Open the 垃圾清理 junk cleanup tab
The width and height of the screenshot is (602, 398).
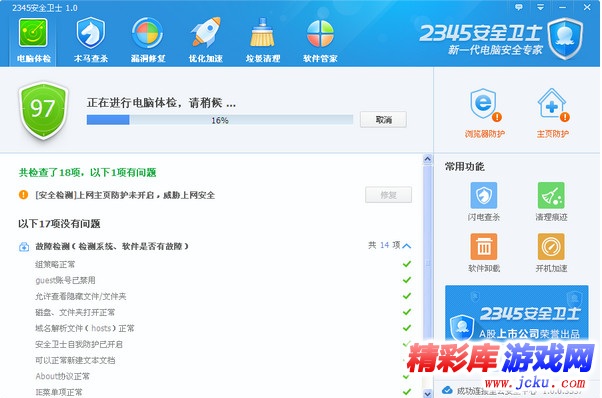coord(263,41)
